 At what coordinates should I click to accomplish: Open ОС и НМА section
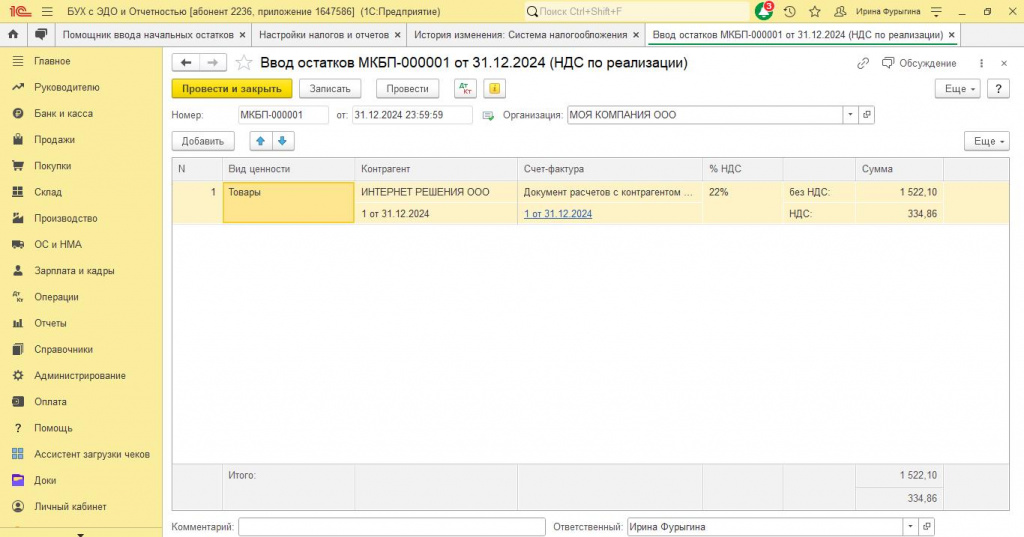58,244
